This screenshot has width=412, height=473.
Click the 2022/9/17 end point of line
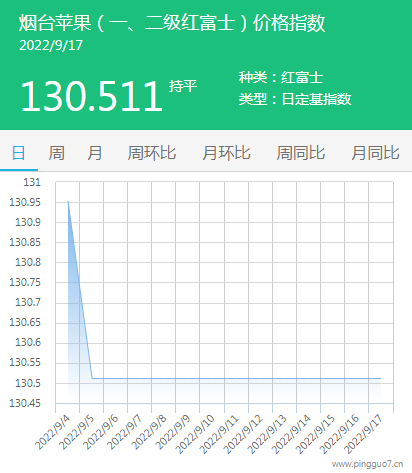click(x=381, y=378)
